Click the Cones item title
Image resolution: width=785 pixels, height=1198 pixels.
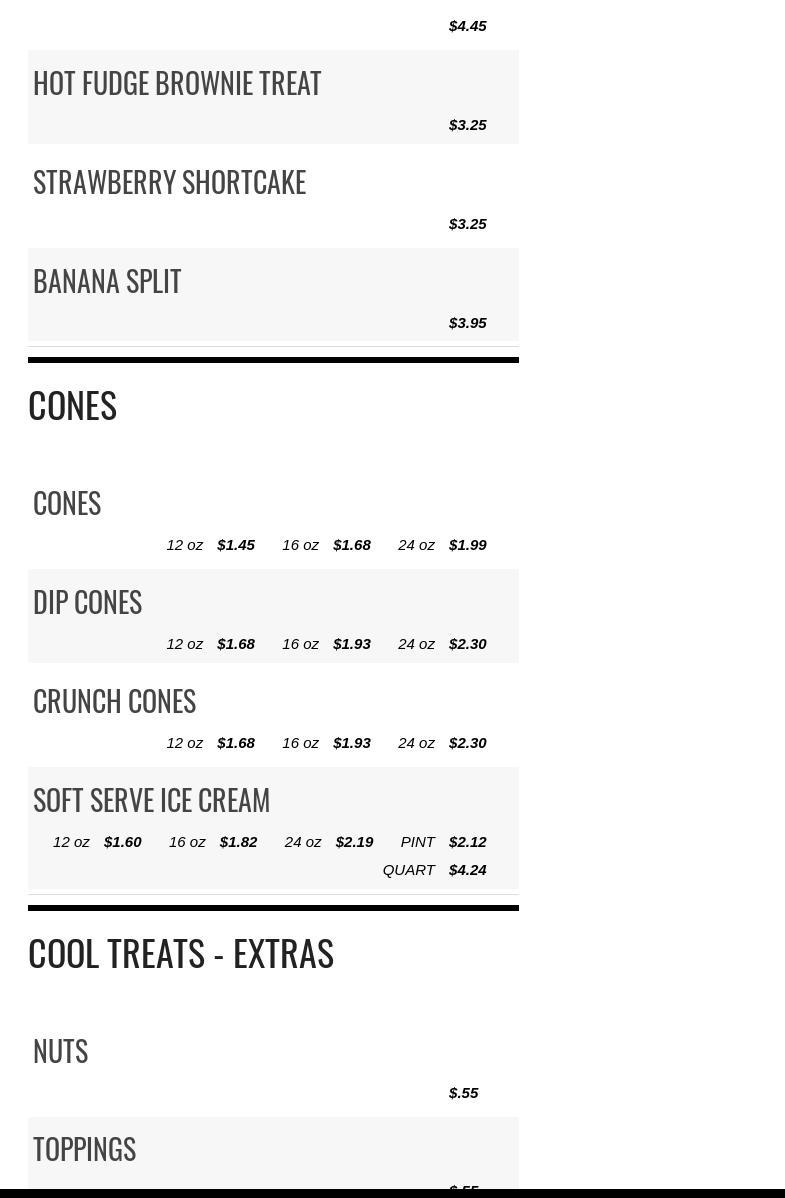coord(66,503)
